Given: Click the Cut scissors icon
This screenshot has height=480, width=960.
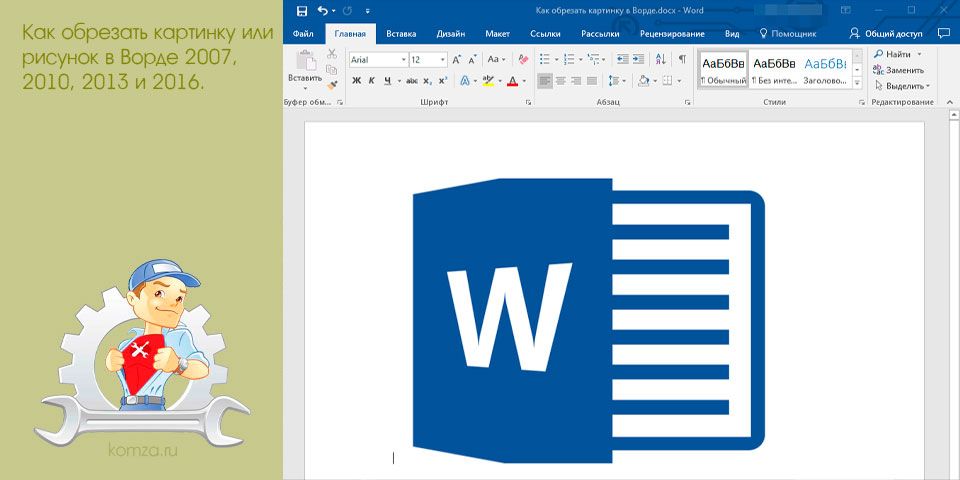Looking at the screenshot, I should (x=332, y=54).
